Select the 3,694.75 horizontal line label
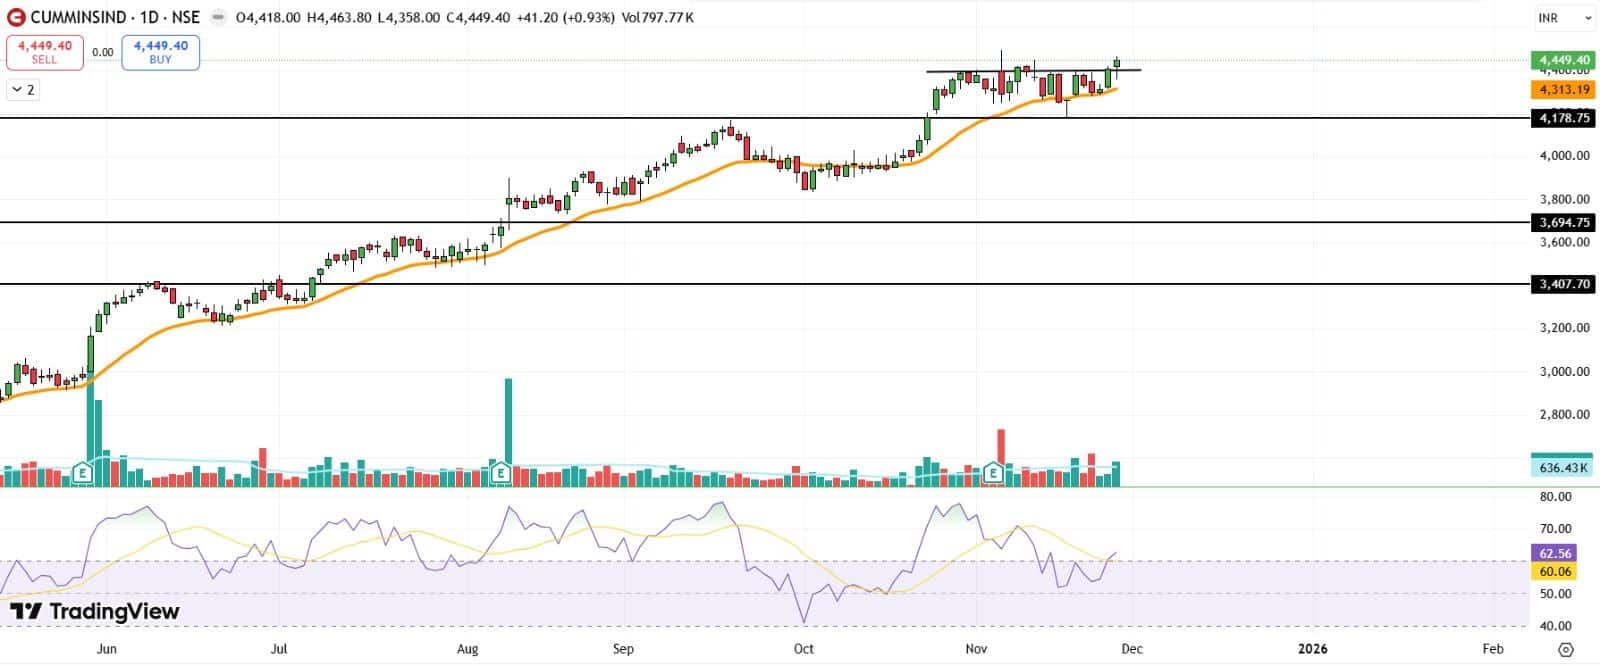This screenshot has width=1600, height=666. 1564,223
